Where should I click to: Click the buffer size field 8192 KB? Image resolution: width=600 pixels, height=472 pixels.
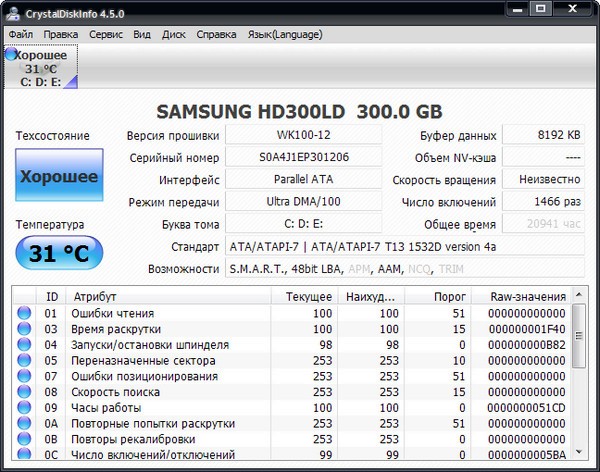coord(543,135)
